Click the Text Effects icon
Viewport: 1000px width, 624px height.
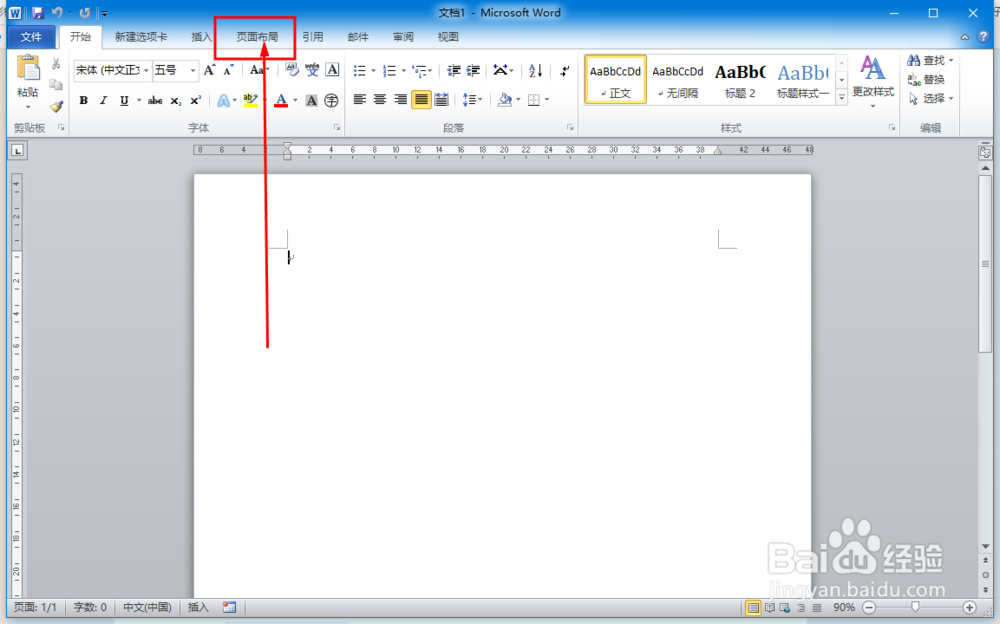[x=223, y=100]
